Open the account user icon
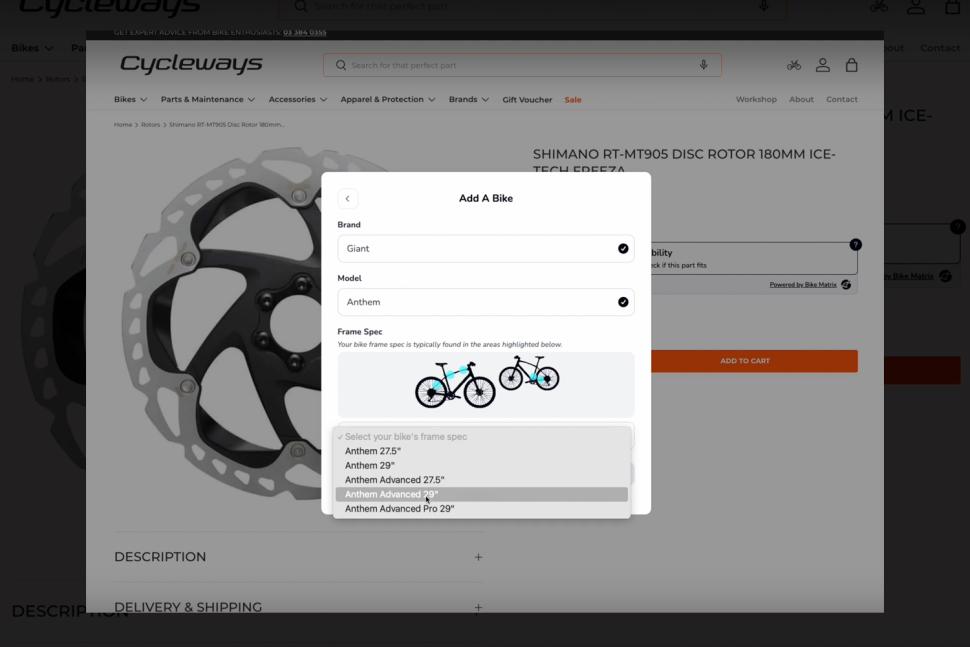 [823, 65]
